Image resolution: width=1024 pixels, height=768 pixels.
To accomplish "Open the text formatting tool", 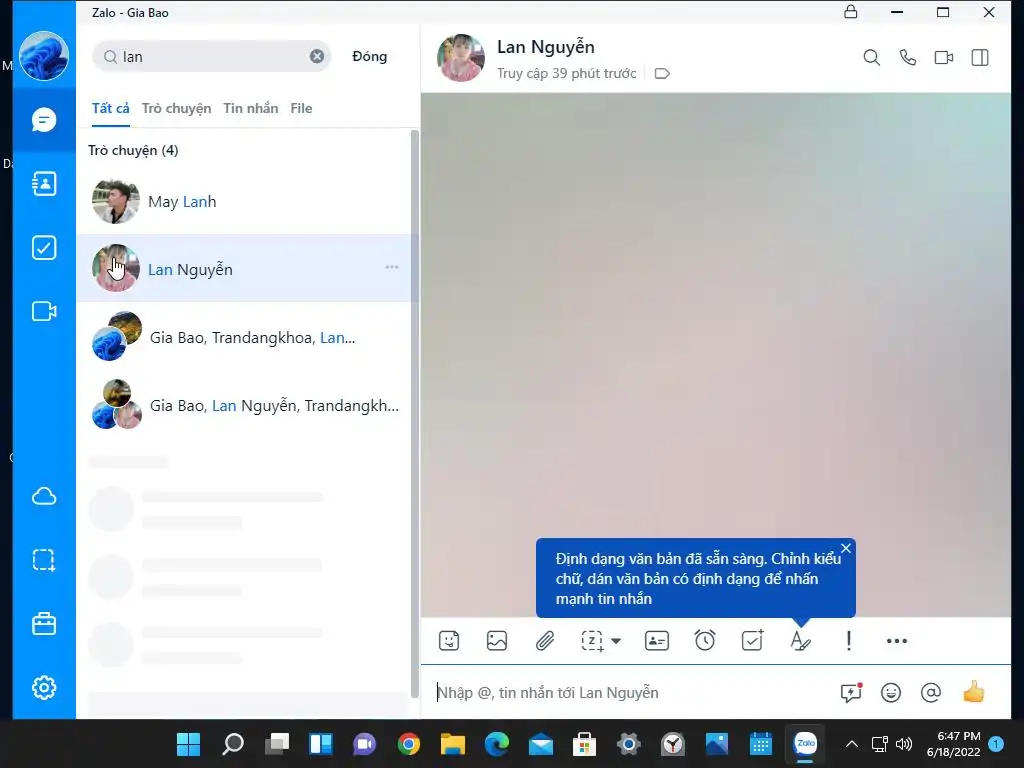I will pos(800,641).
